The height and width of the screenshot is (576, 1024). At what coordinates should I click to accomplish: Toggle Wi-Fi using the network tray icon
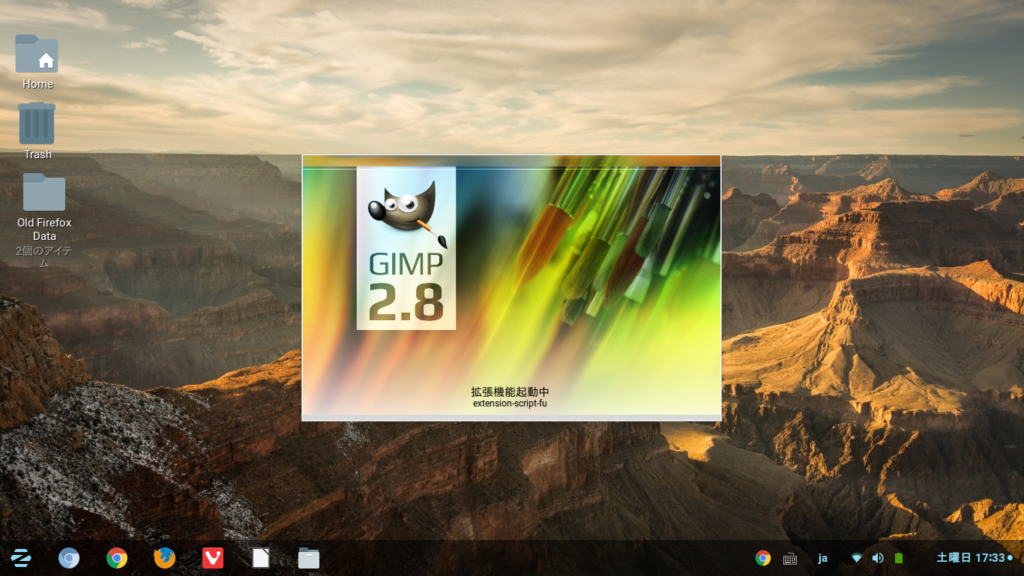coord(855,558)
